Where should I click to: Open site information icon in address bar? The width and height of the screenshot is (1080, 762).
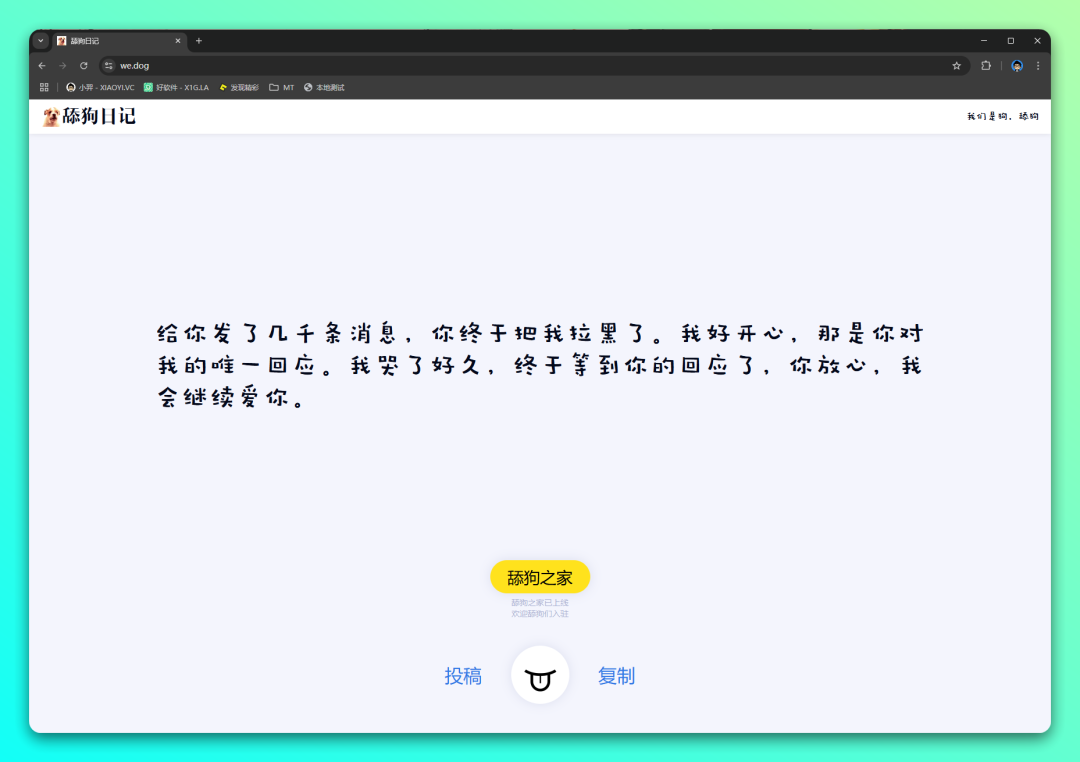[108, 65]
